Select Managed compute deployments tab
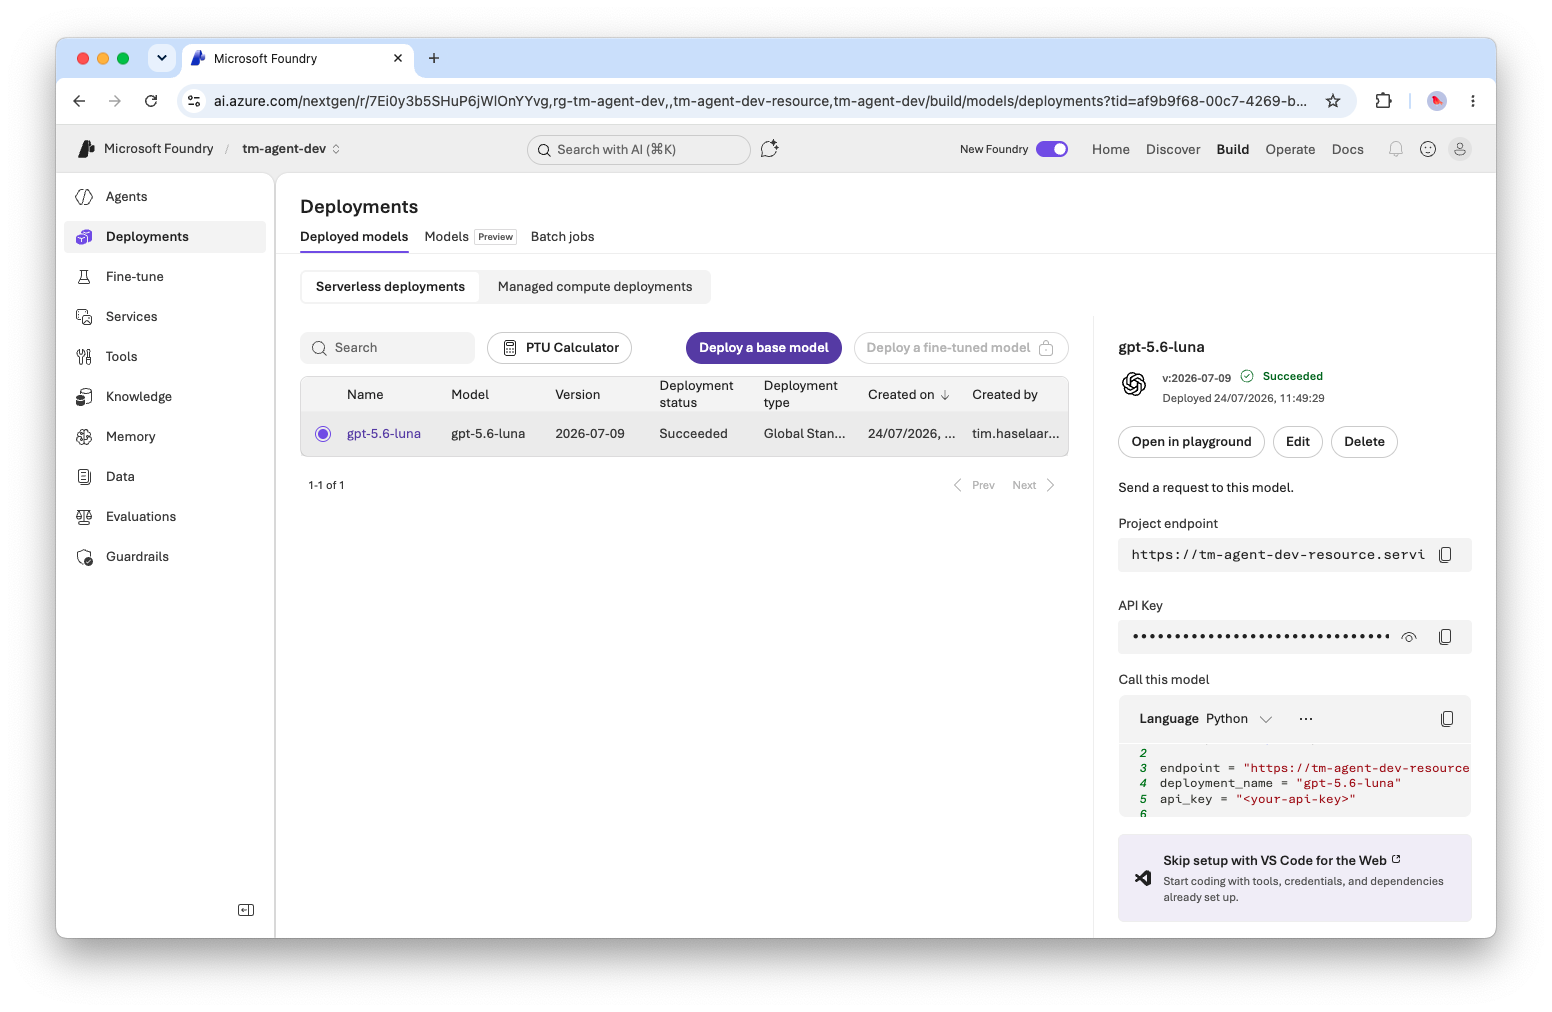This screenshot has height=1012, width=1552. coord(595,287)
